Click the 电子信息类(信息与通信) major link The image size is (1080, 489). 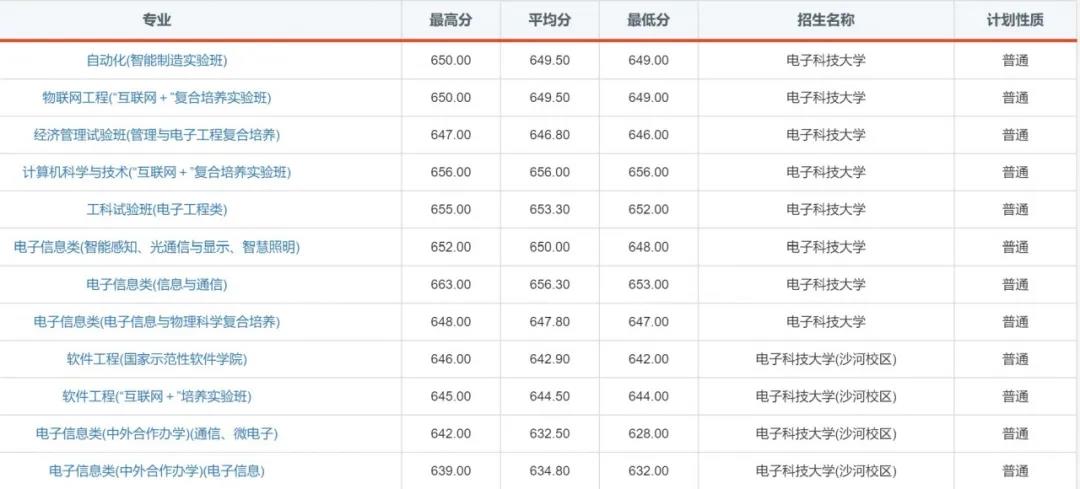click(157, 284)
